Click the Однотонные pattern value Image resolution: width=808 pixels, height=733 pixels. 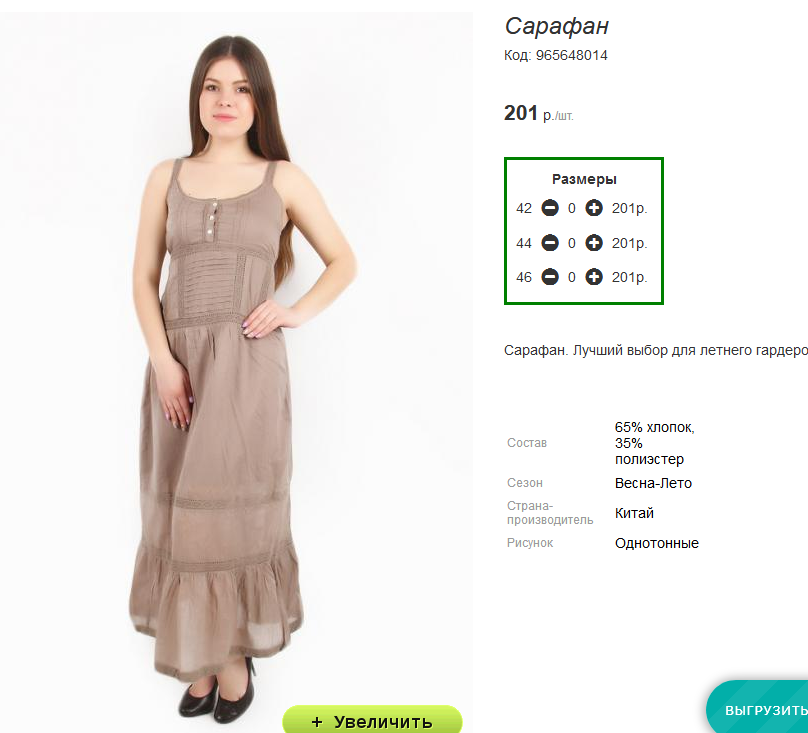point(656,543)
